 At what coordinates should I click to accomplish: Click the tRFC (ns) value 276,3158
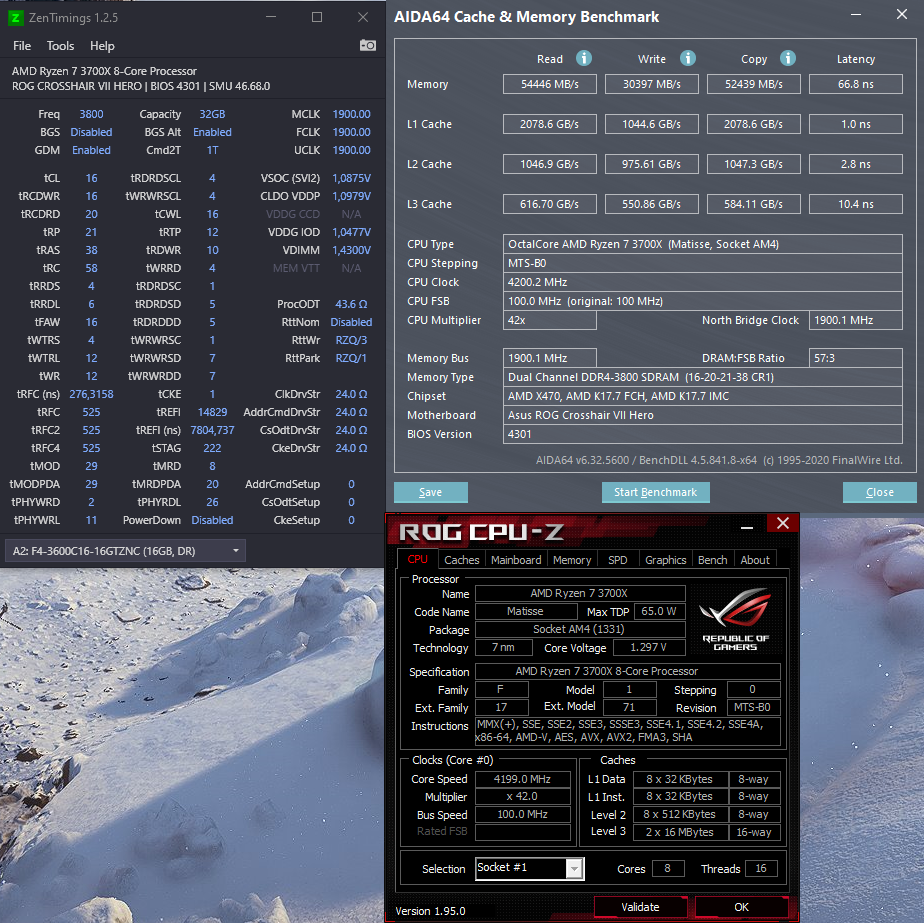91,394
